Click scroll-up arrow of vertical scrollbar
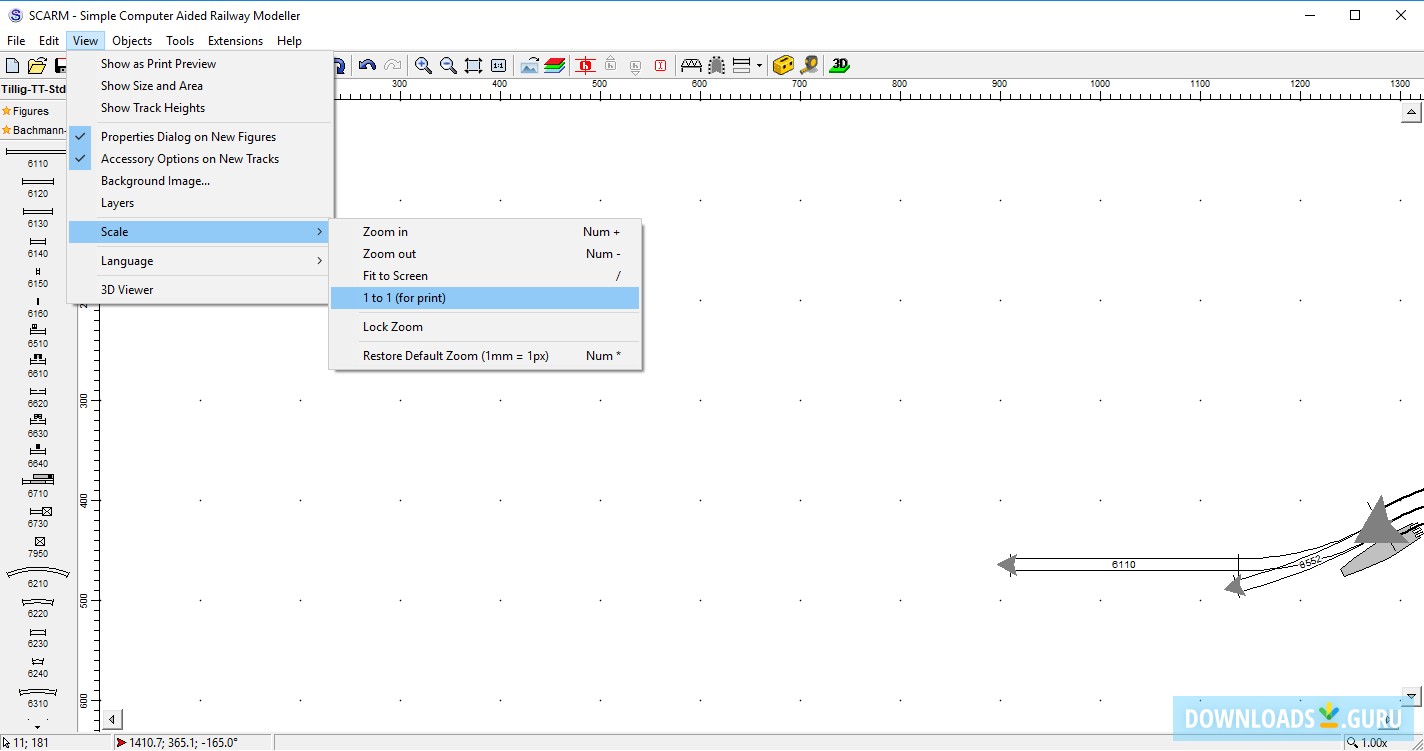Viewport: 1424px width, 751px height. coord(1412,113)
